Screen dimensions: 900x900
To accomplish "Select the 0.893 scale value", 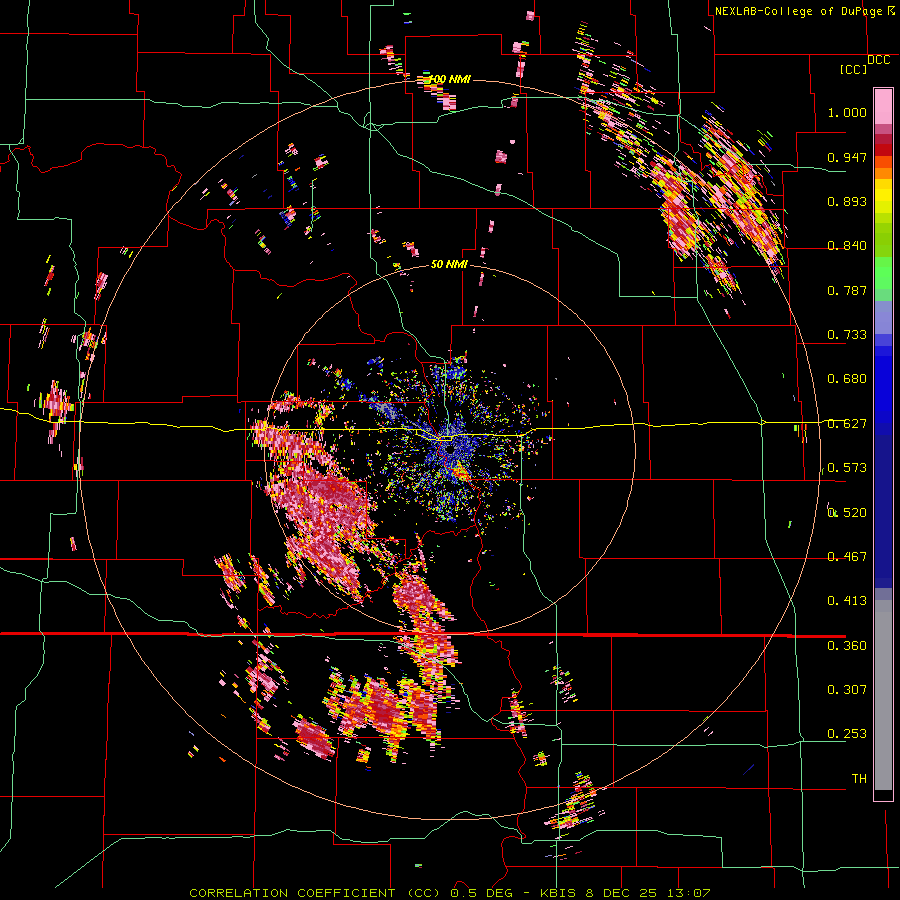I will 847,201.
